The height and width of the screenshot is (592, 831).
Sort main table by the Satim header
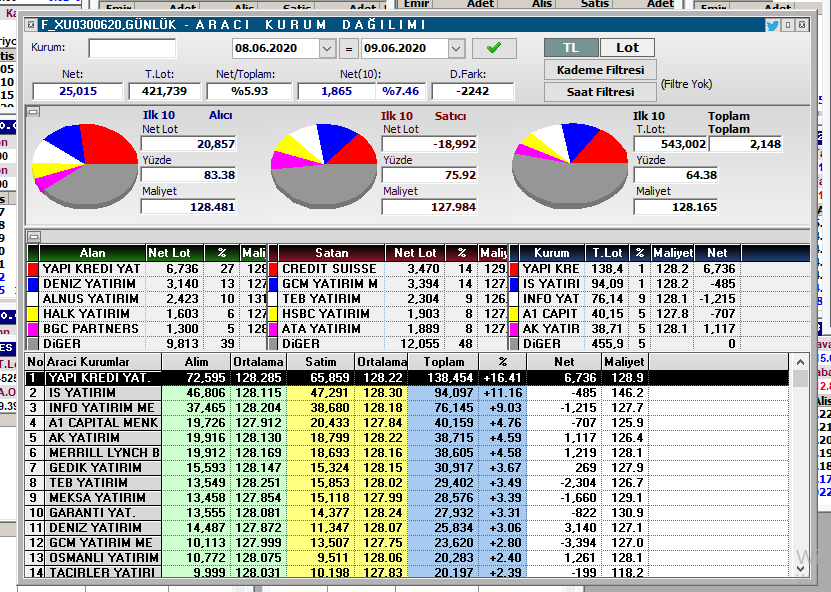point(321,362)
